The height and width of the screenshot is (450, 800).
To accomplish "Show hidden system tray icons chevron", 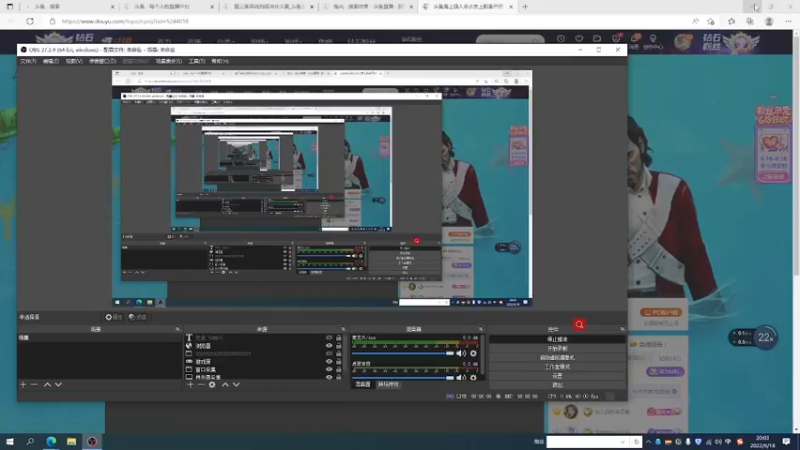I will click(x=648, y=442).
